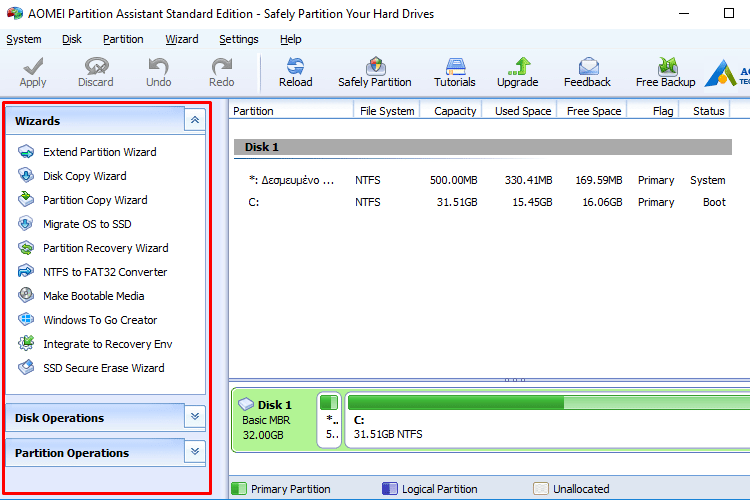Click the SSD Secure Erase Wizard icon

[26, 367]
